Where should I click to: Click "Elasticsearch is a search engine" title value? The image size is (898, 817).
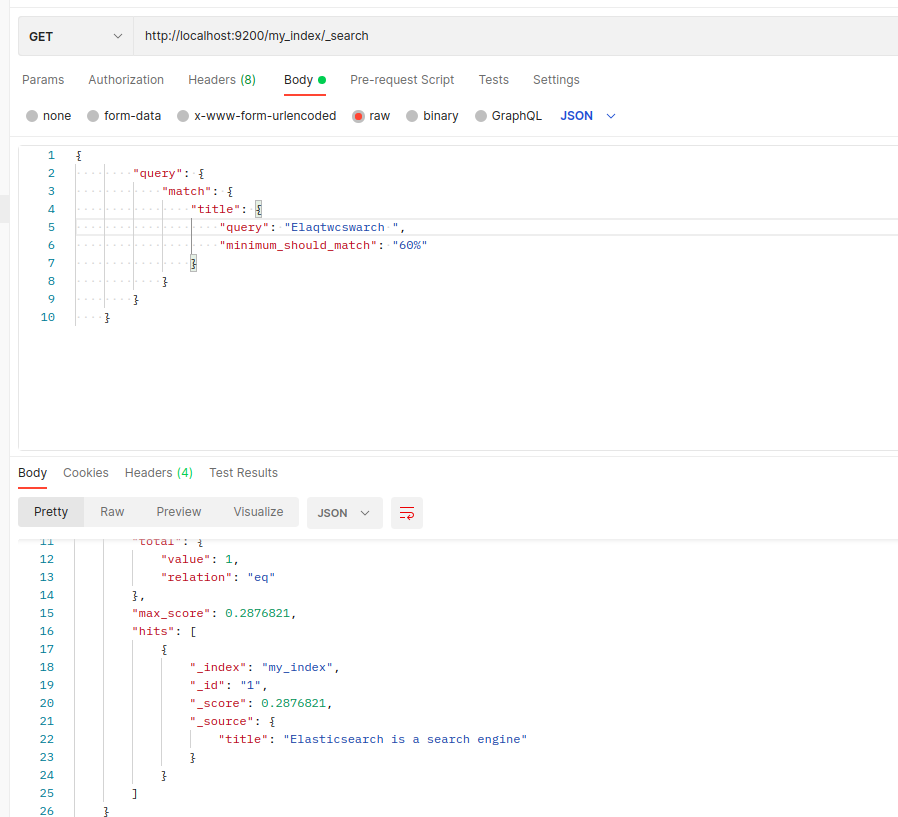[x=405, y=739]
